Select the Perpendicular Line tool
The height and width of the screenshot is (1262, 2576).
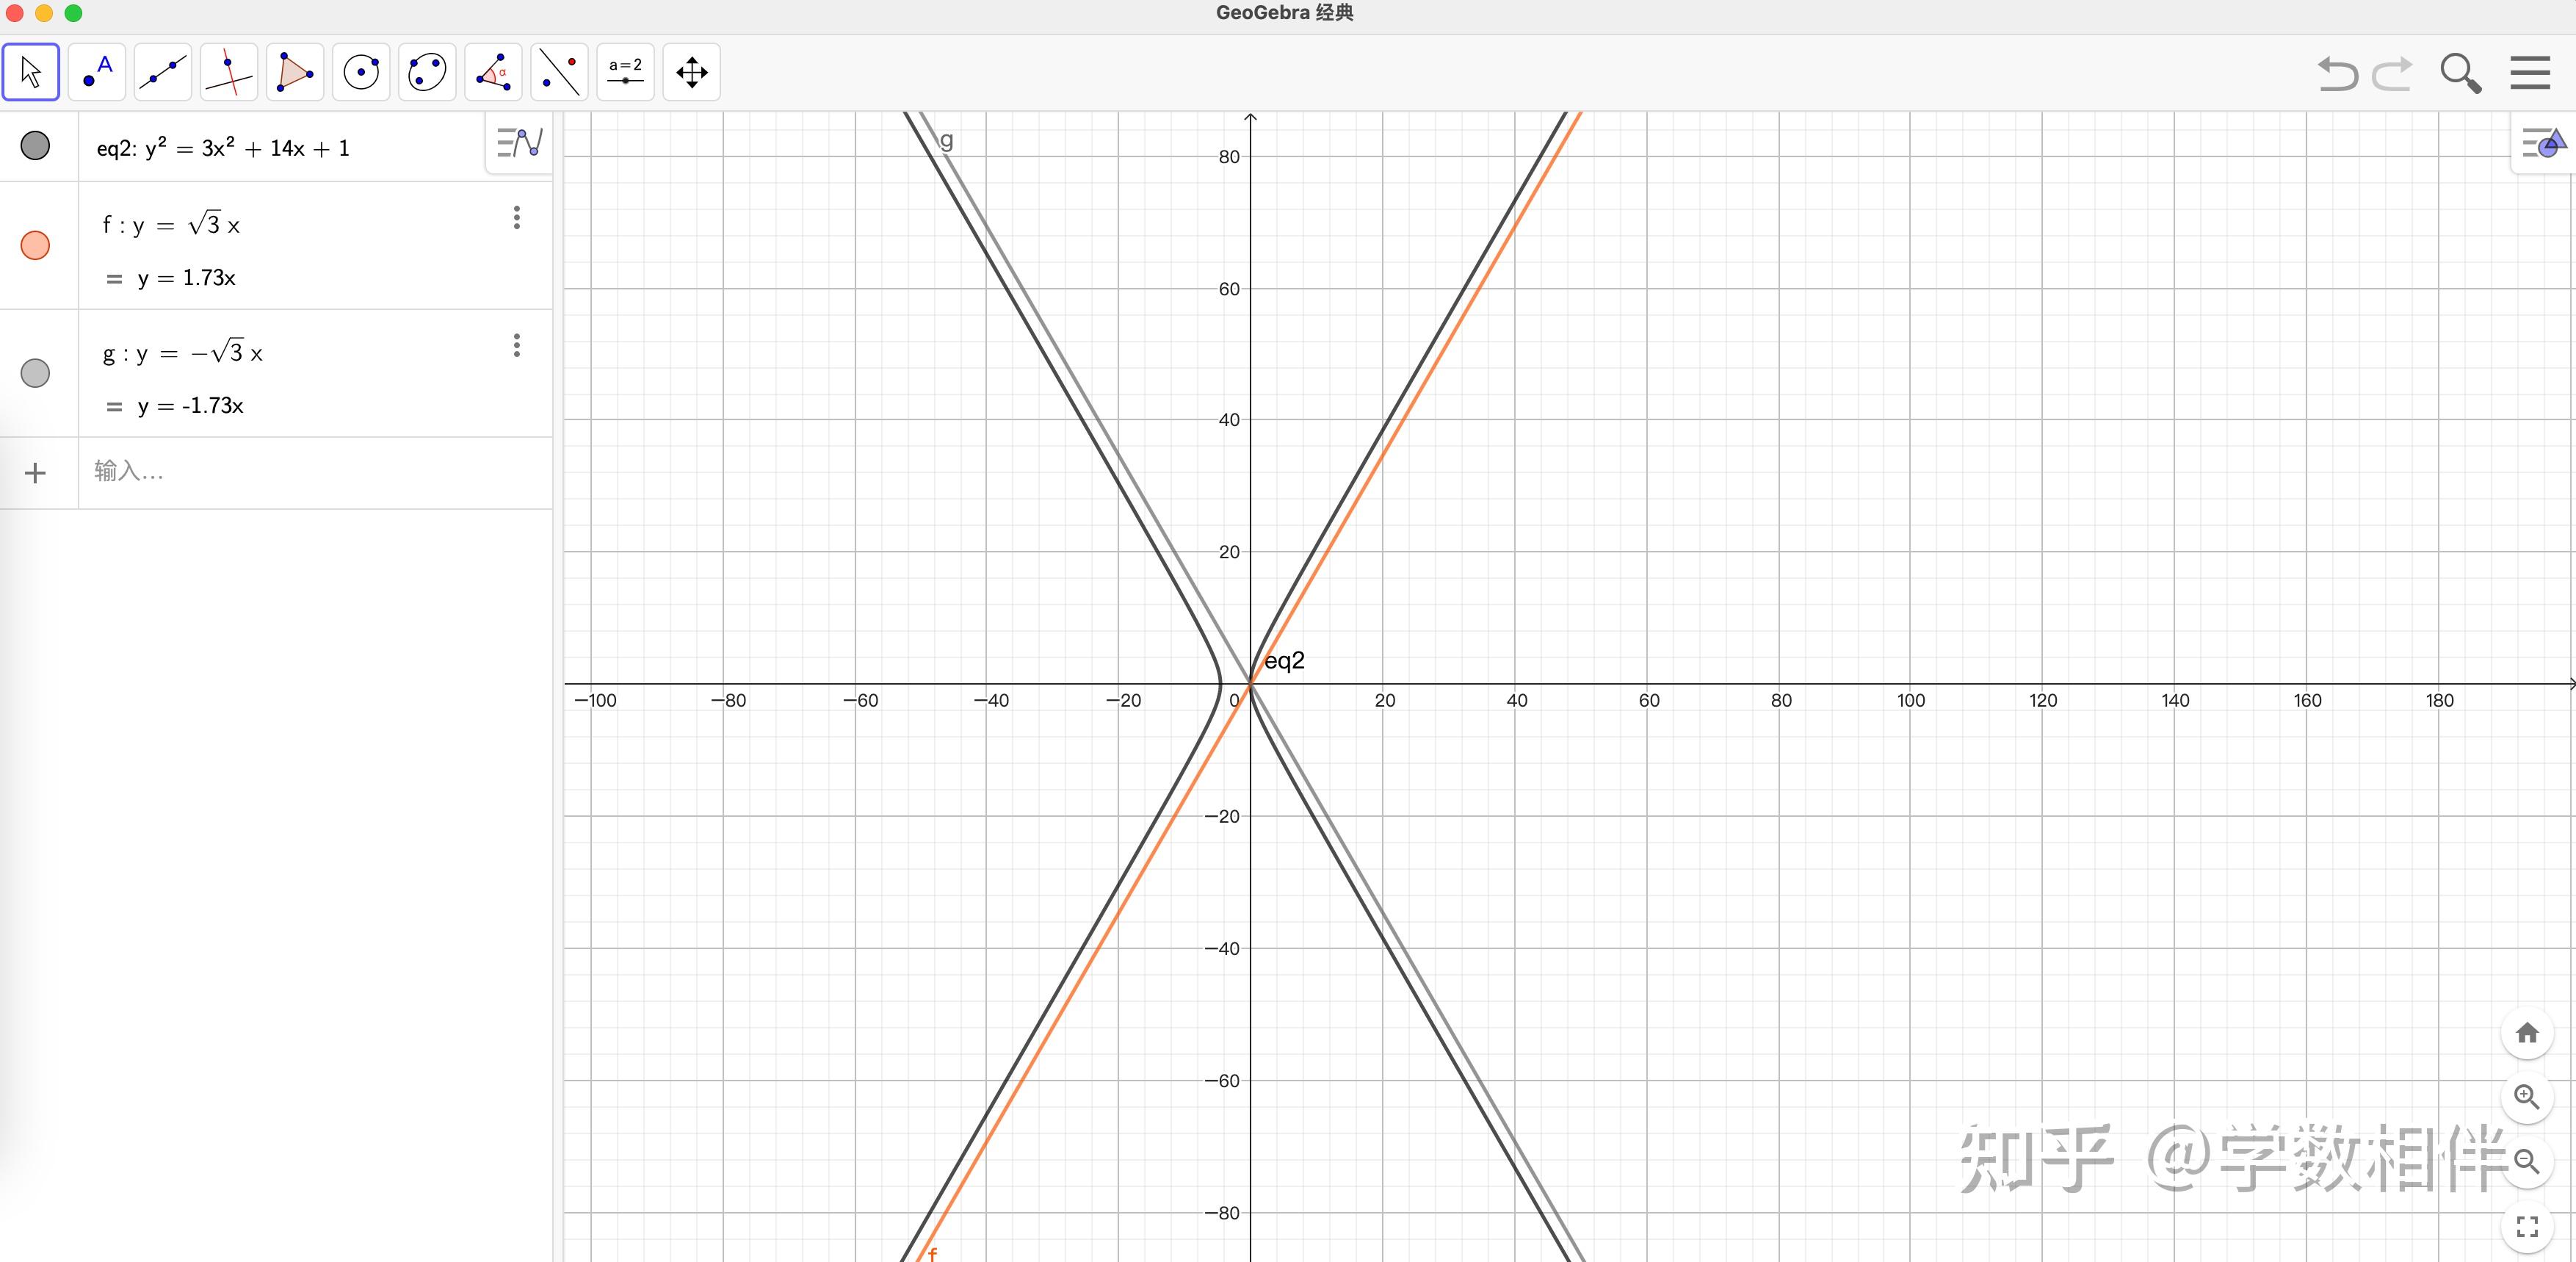click(229, 72)
